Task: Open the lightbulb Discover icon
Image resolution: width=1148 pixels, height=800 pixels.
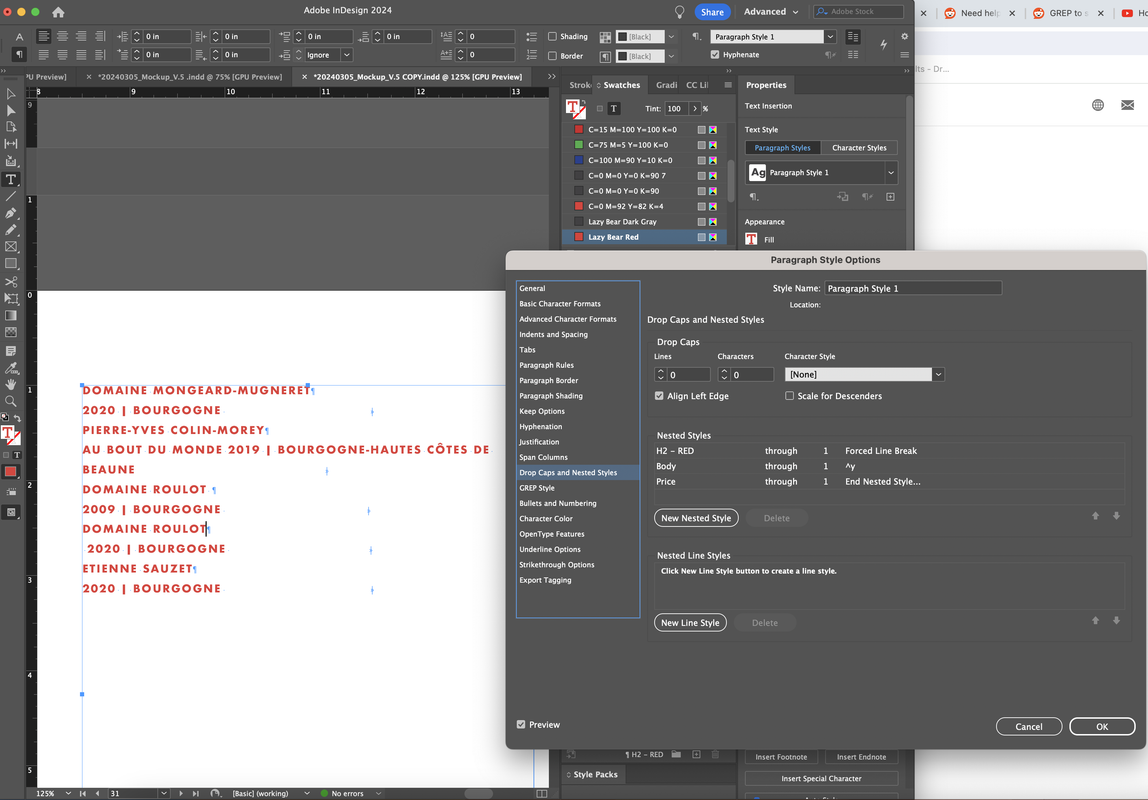Action: 679,12
